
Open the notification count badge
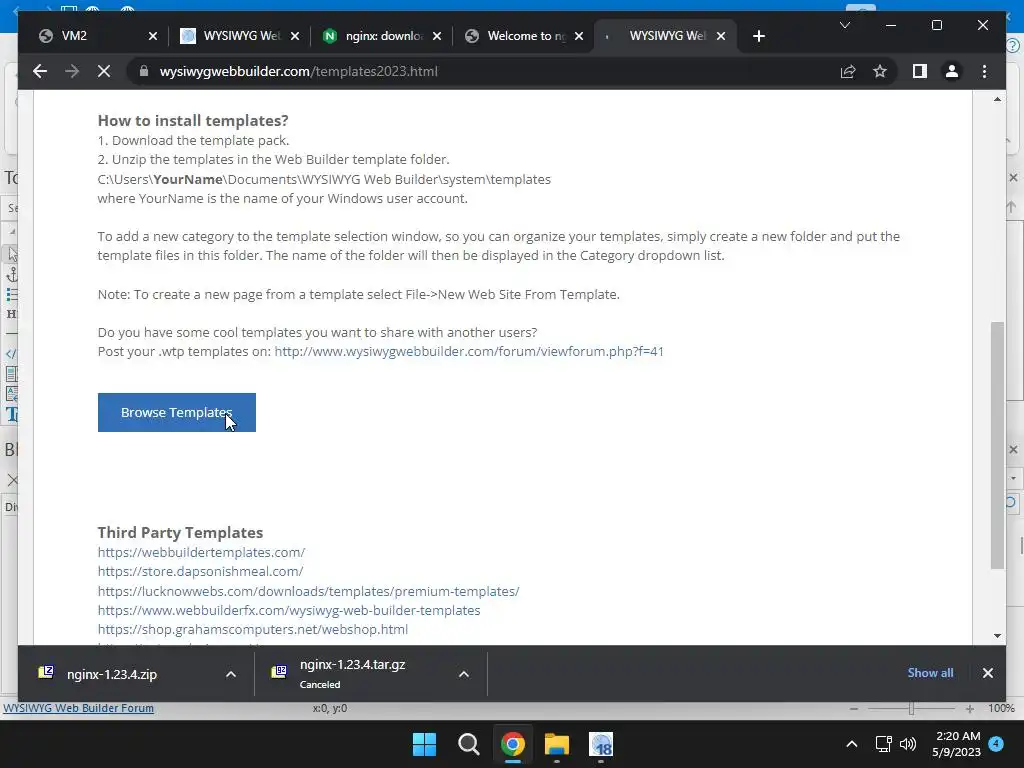(996, 744)
